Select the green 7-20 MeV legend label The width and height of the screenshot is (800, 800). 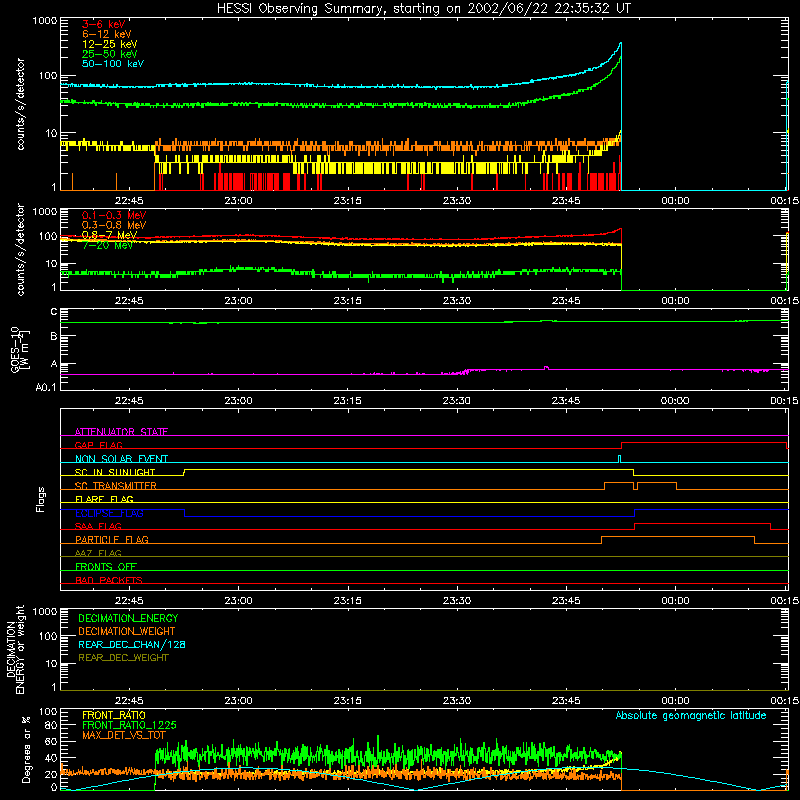click(x=107, y=245)
